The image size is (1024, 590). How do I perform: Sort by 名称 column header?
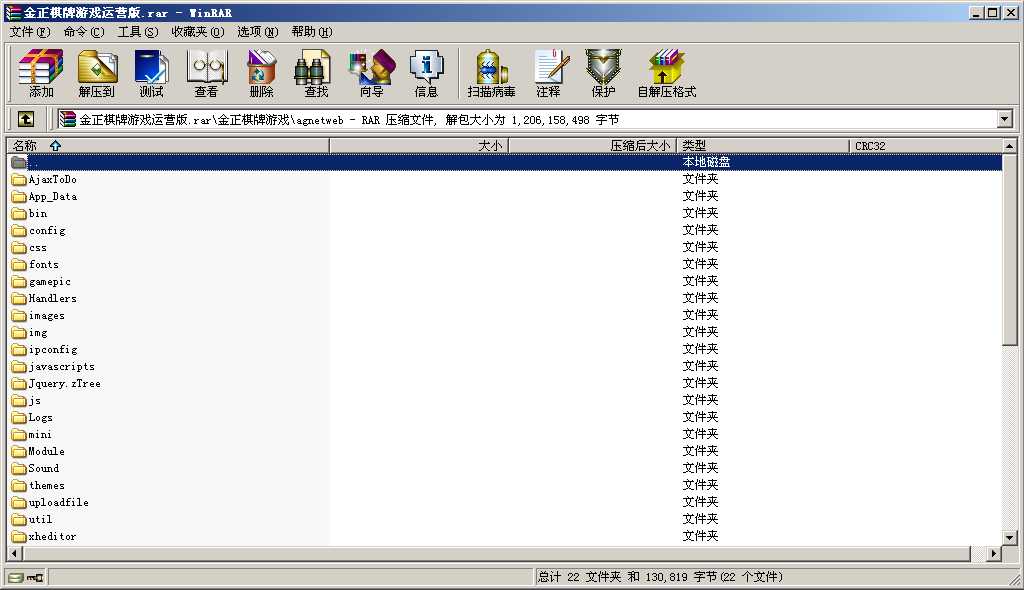tap(168, 146)
